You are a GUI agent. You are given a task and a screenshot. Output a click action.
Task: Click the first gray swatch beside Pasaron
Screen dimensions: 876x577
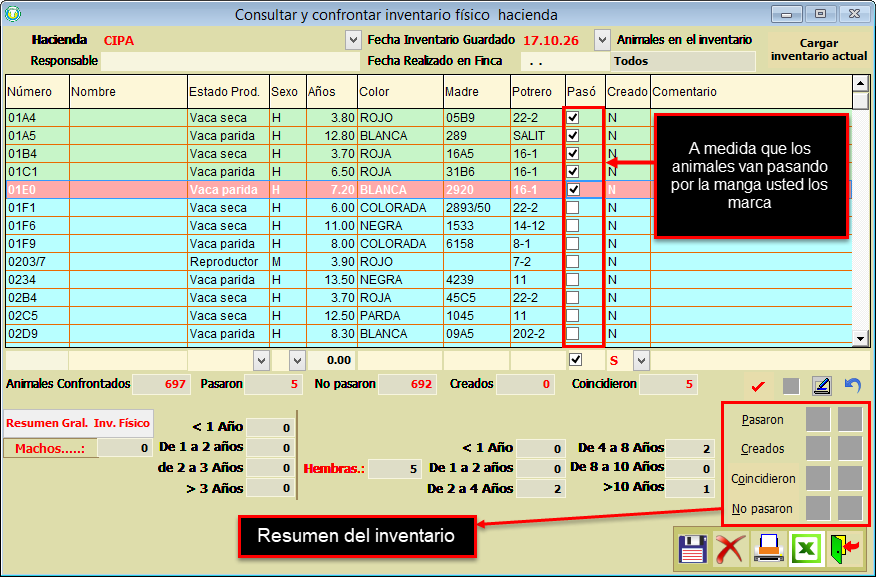(818, 420)
